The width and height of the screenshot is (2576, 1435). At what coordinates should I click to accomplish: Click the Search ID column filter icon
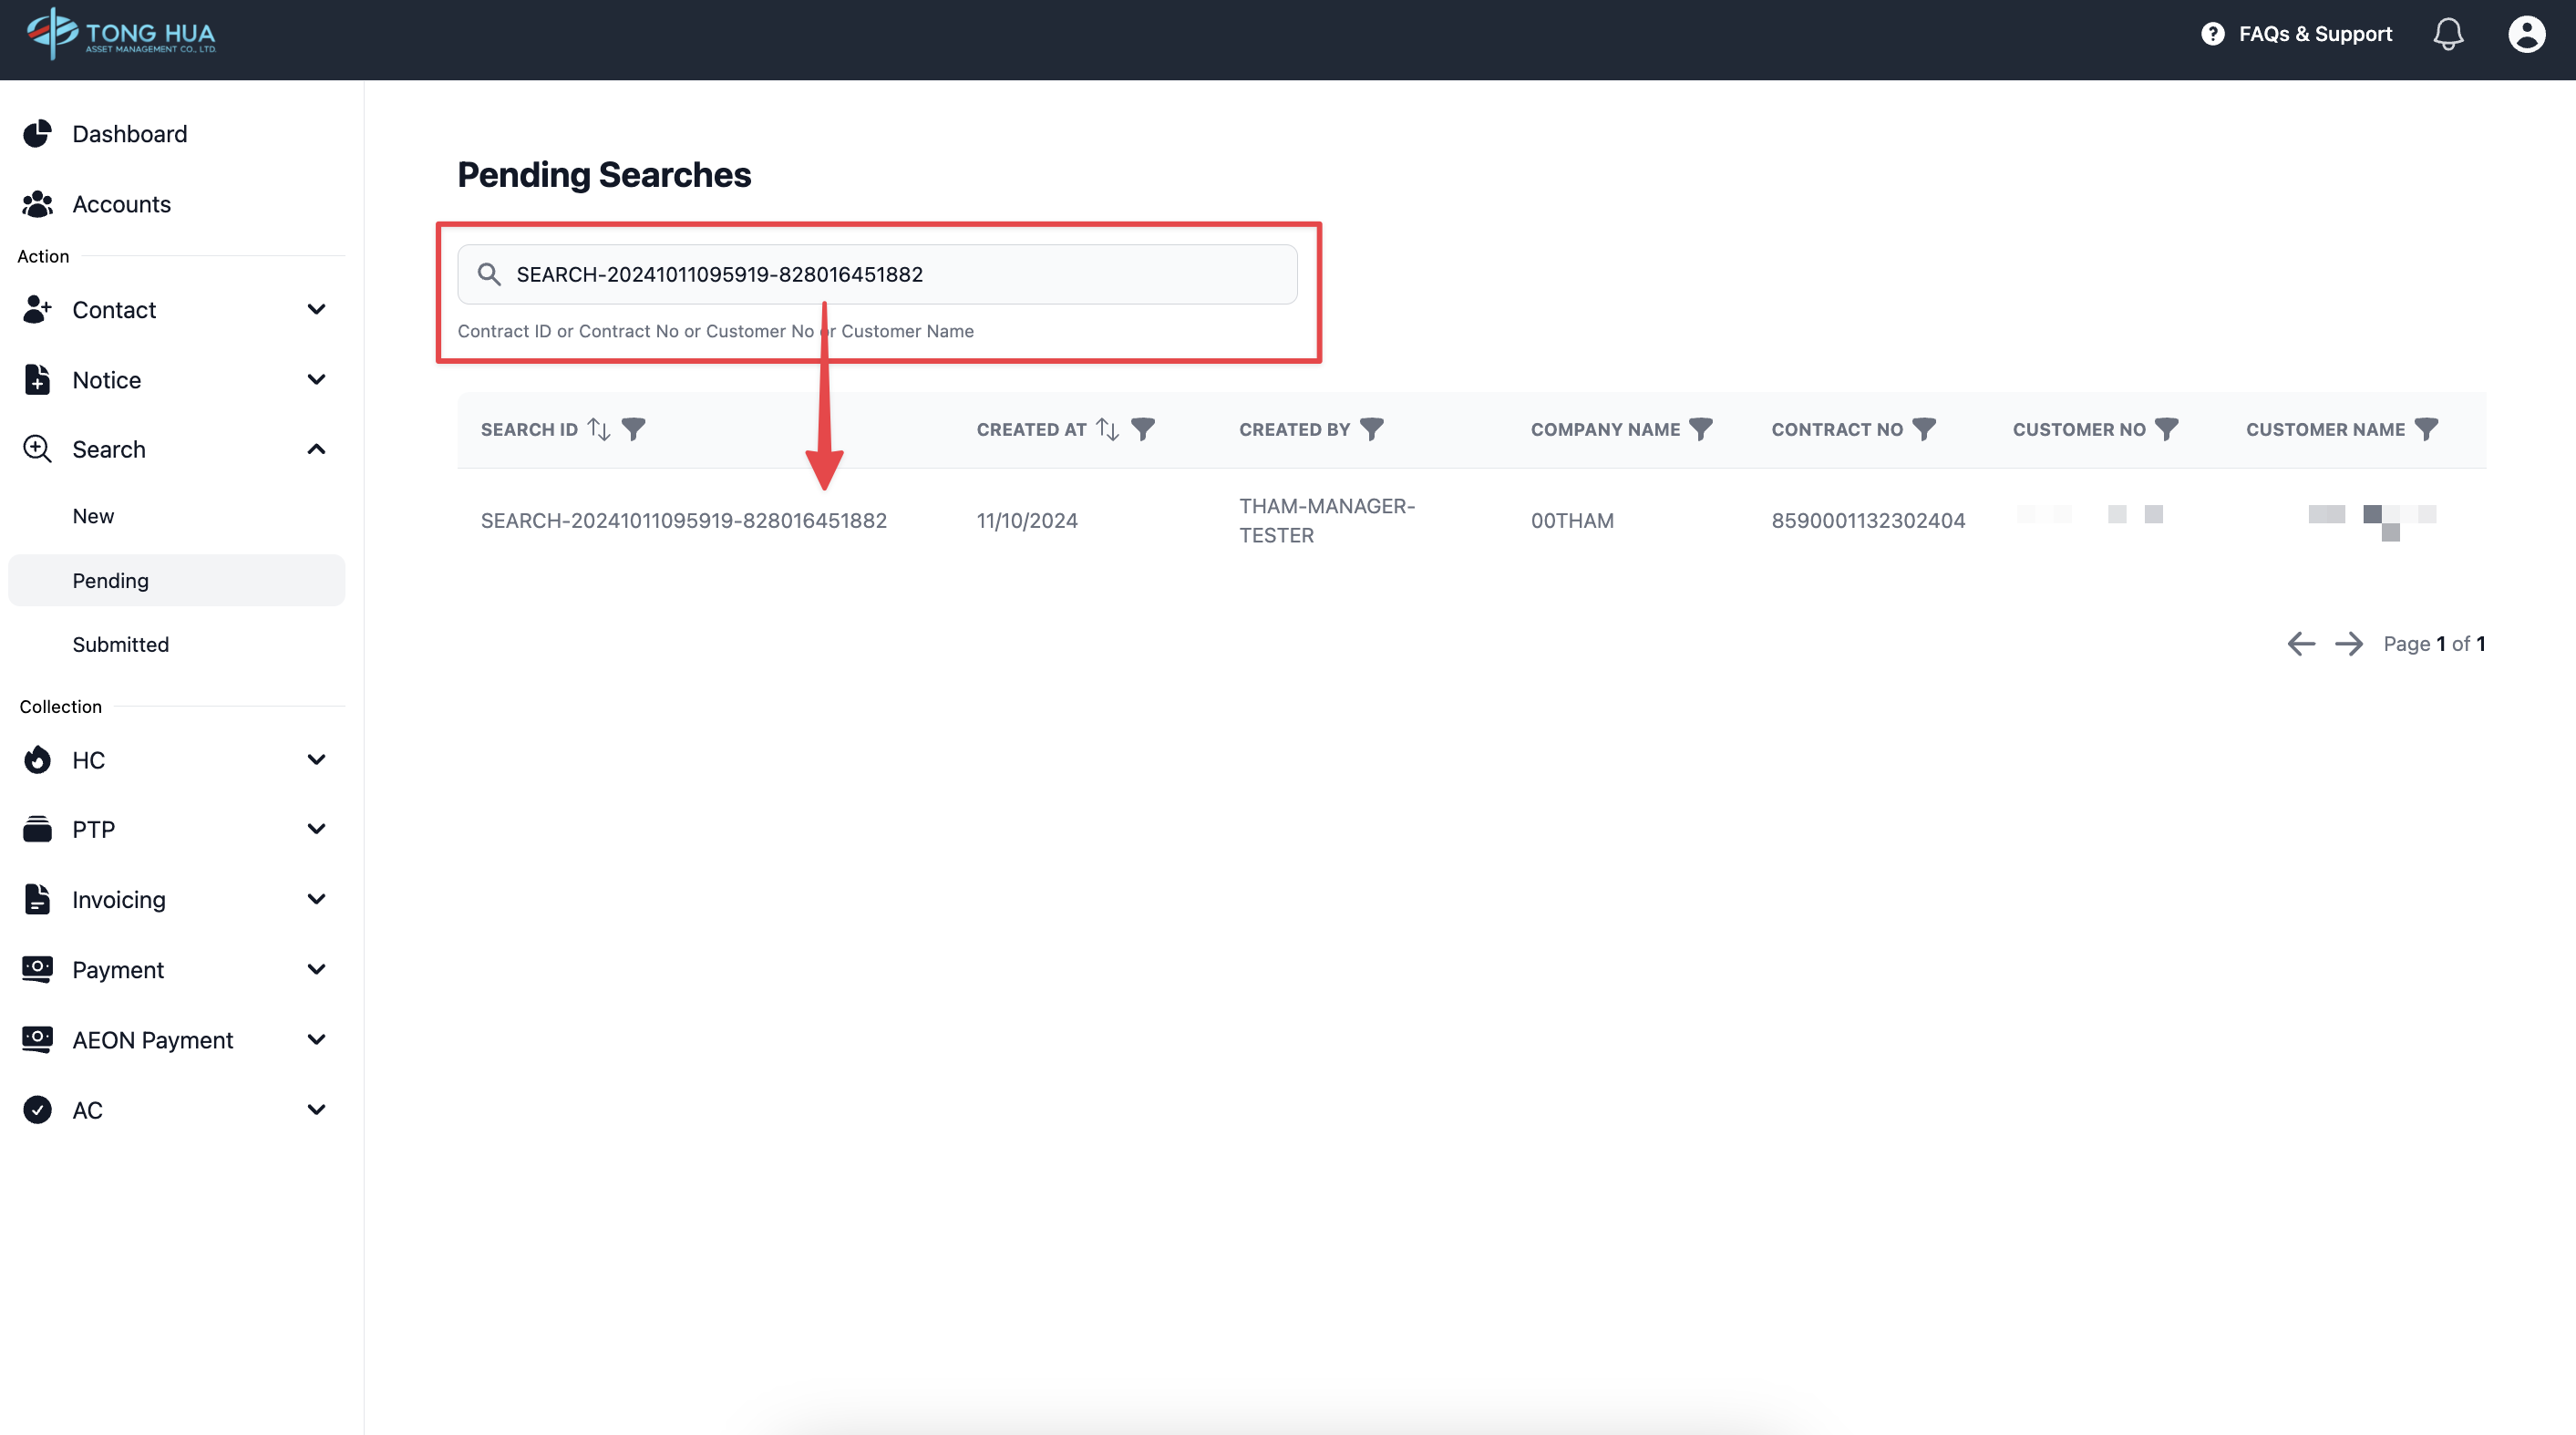coord(633,429)
